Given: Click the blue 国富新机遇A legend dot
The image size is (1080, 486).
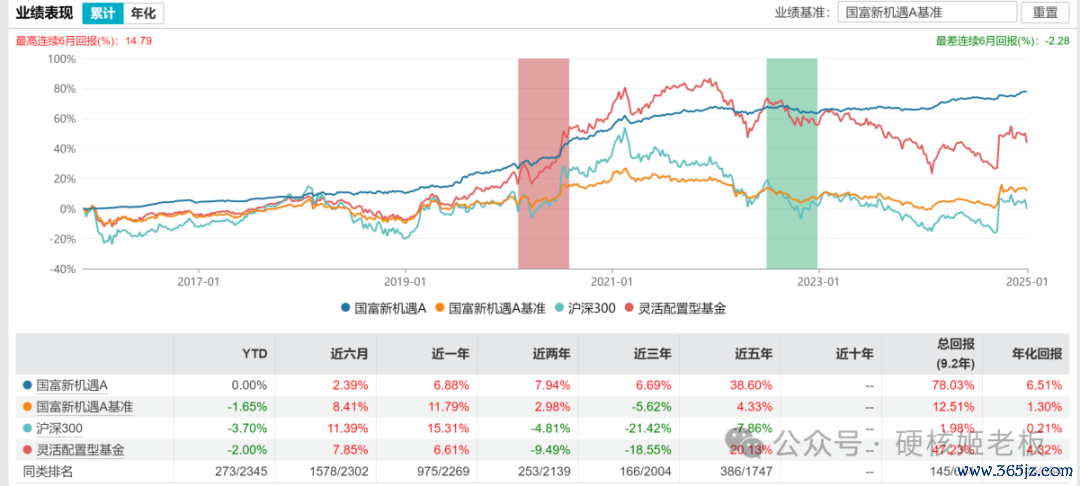Looking at the screenshot, I should pos(345,309).
